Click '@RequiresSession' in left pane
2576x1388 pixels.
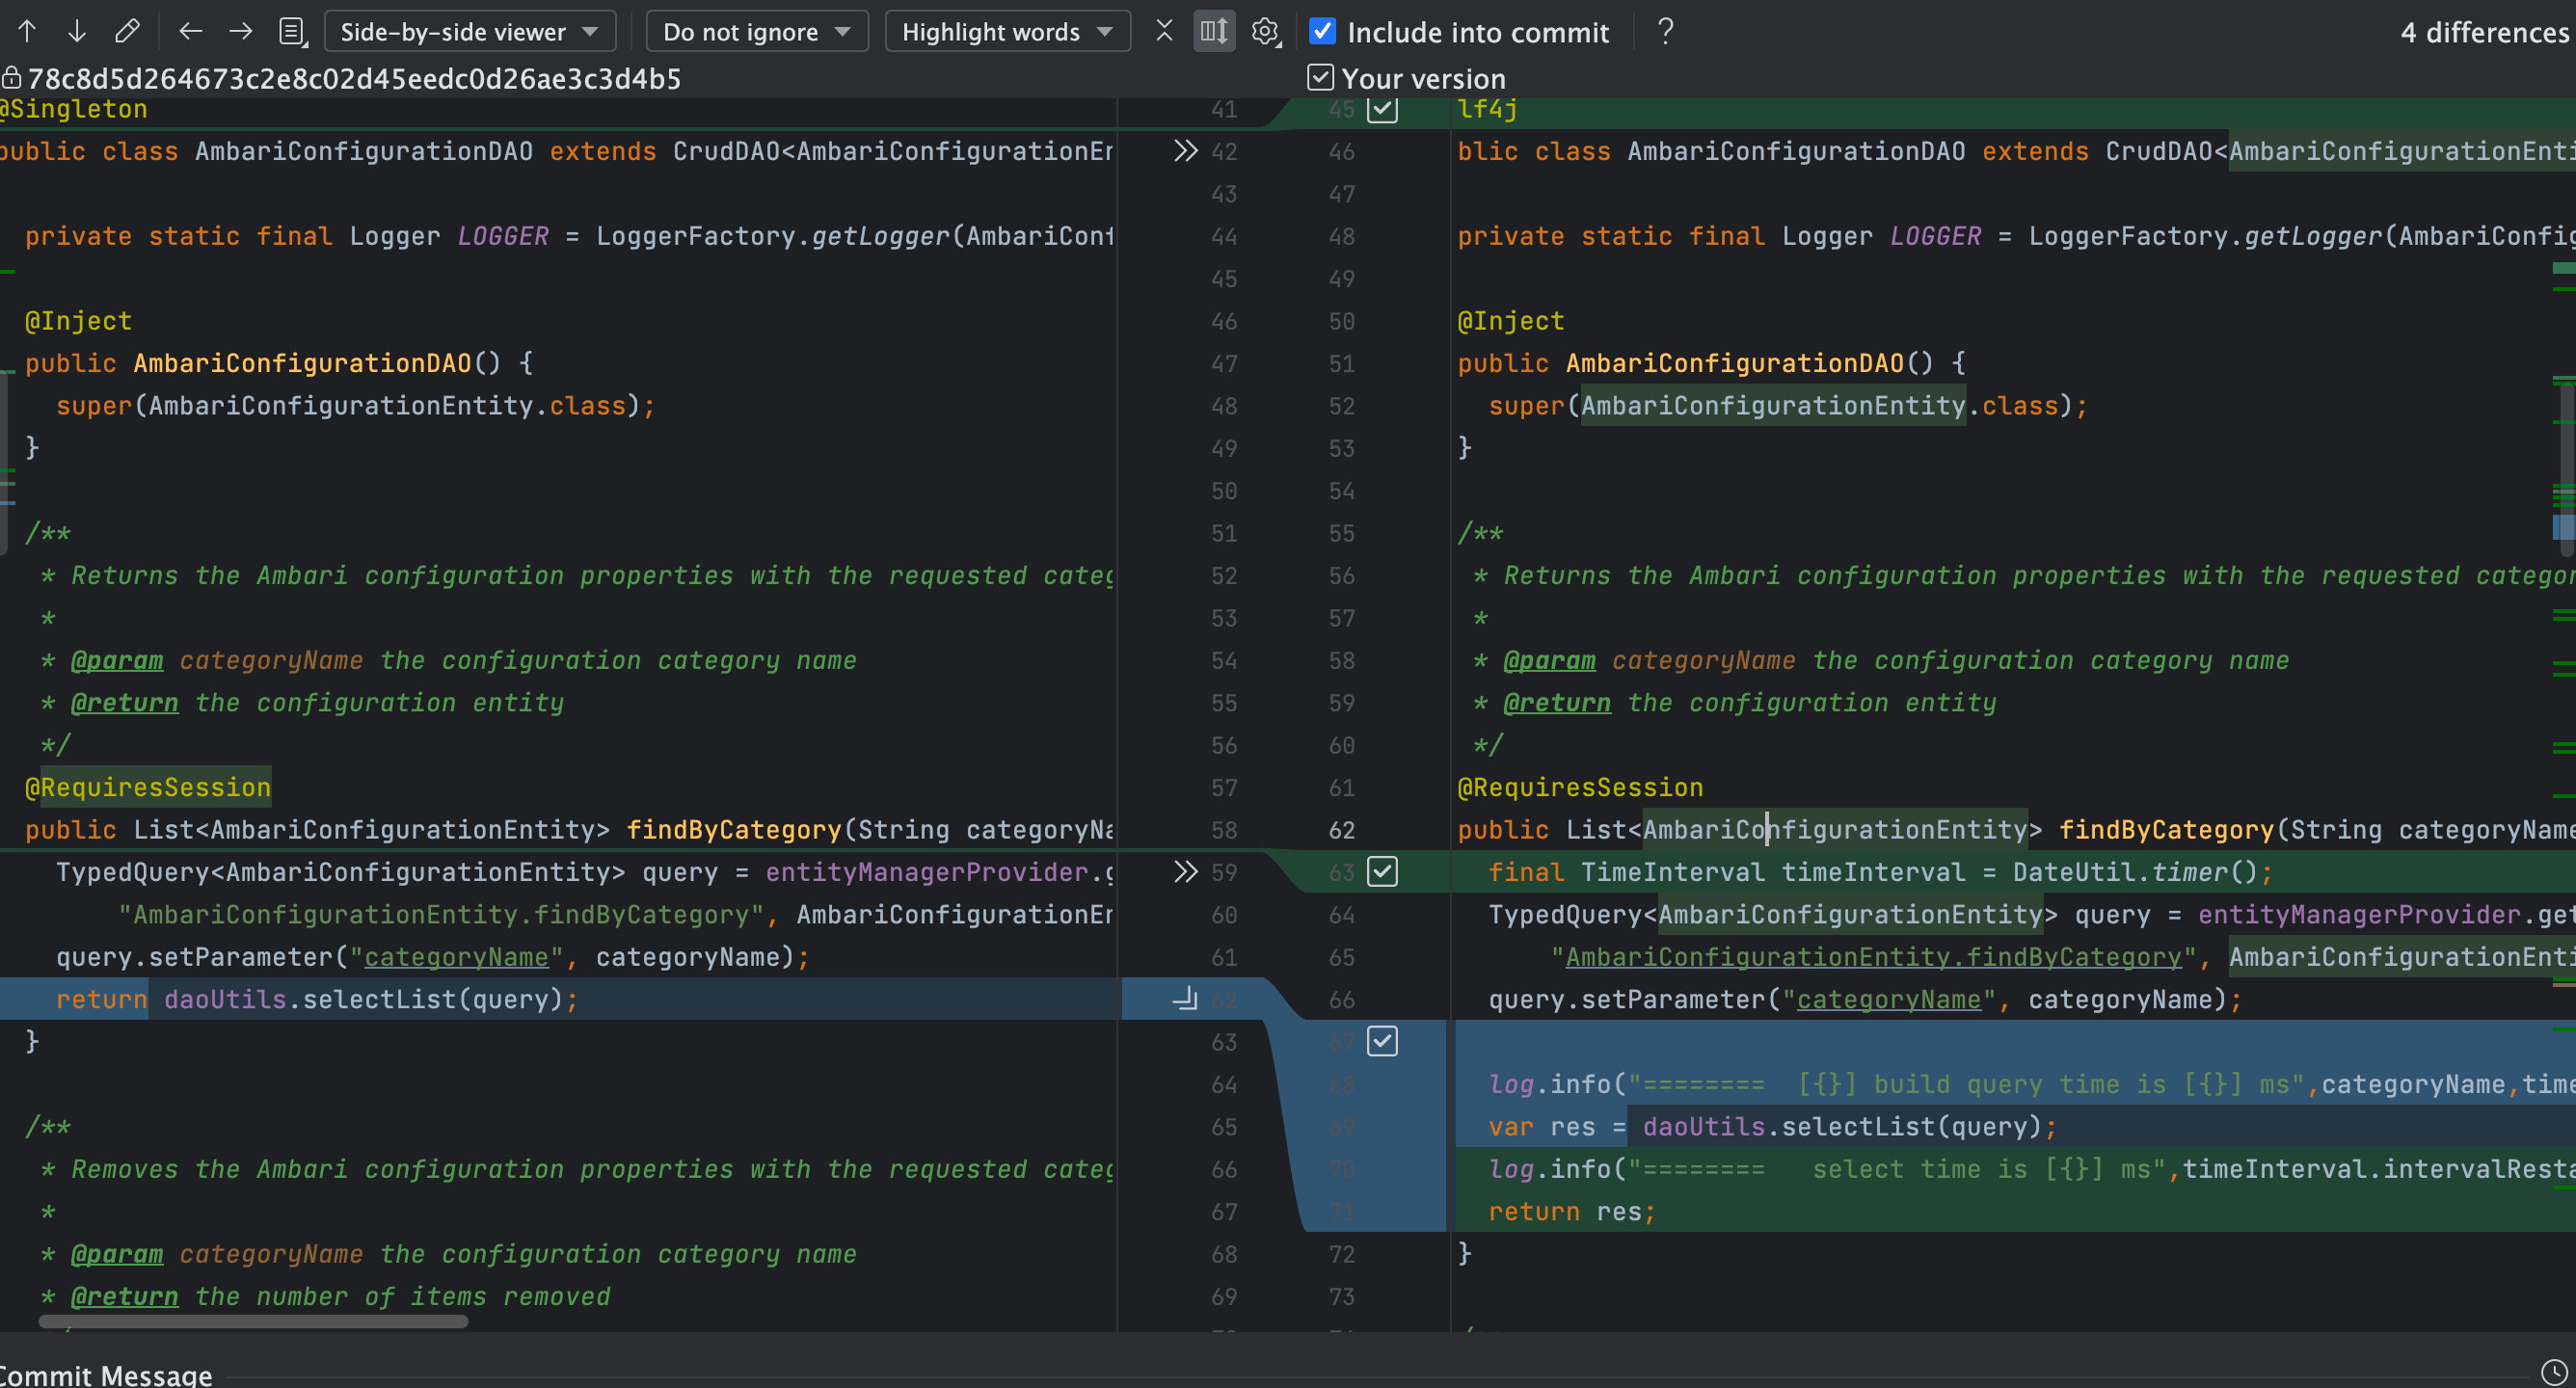[x=148, y=787]
